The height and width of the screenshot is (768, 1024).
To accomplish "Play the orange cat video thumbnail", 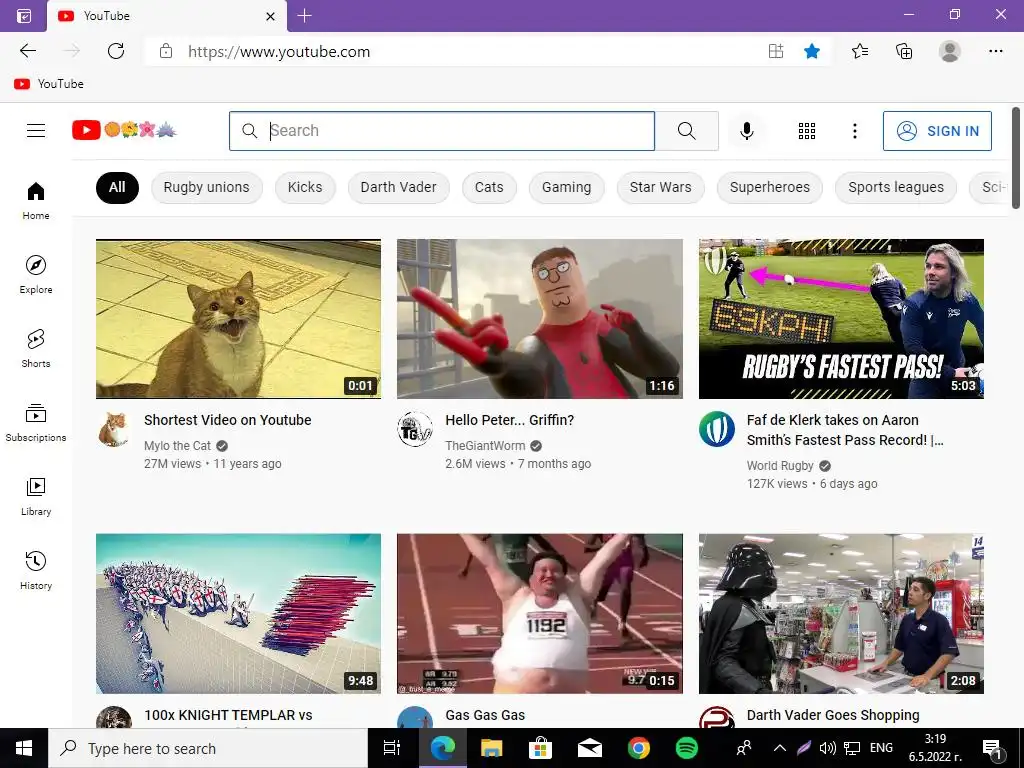I will pos(238,319).
